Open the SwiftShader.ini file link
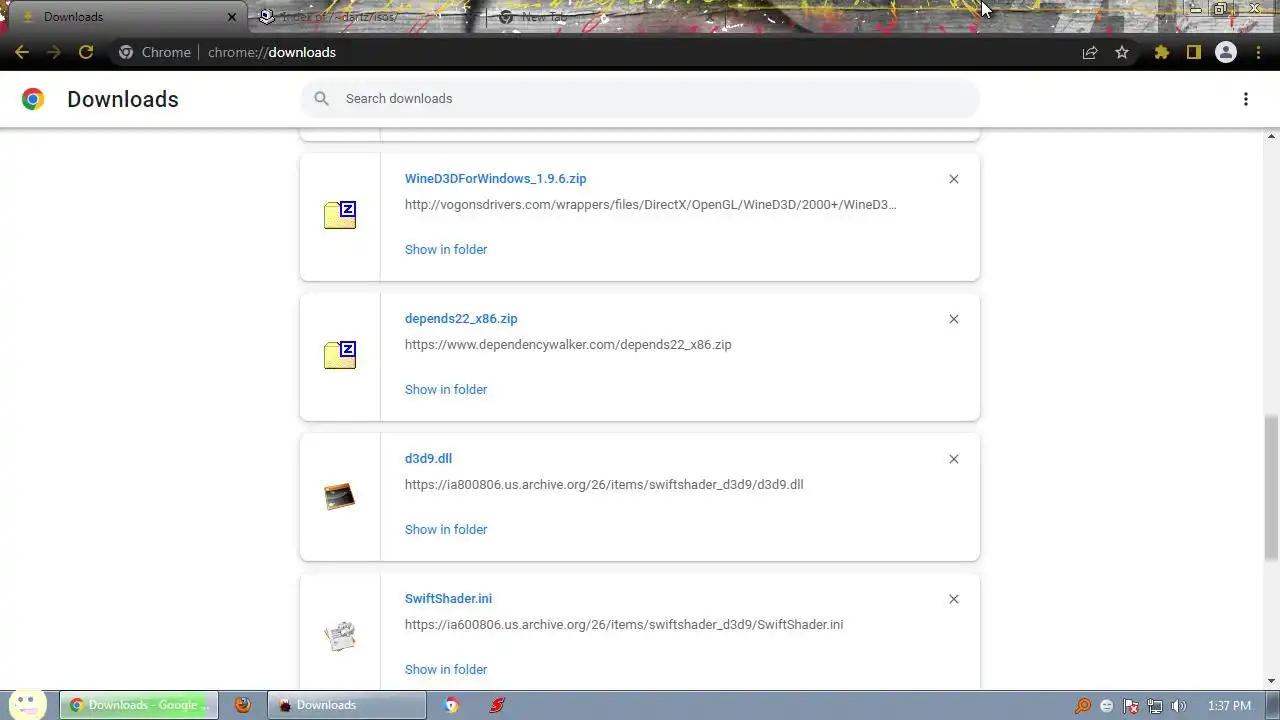 click(448, 599)
